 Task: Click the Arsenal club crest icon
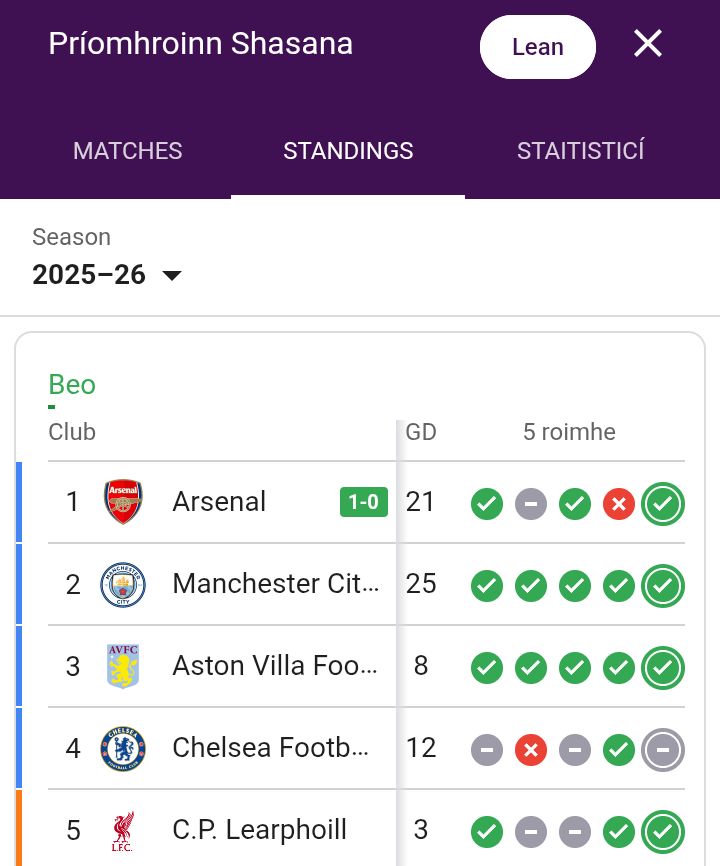[x=123, y=502]
